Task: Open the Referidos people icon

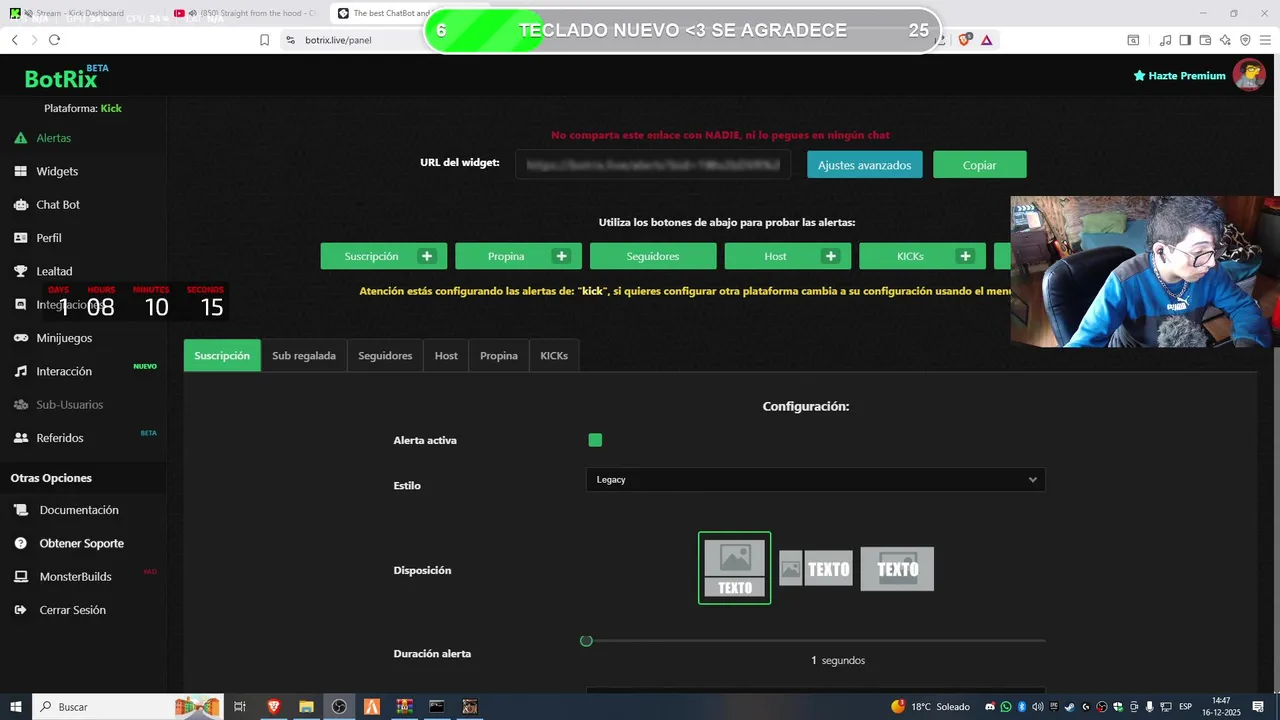Action: tap(20, 438)
